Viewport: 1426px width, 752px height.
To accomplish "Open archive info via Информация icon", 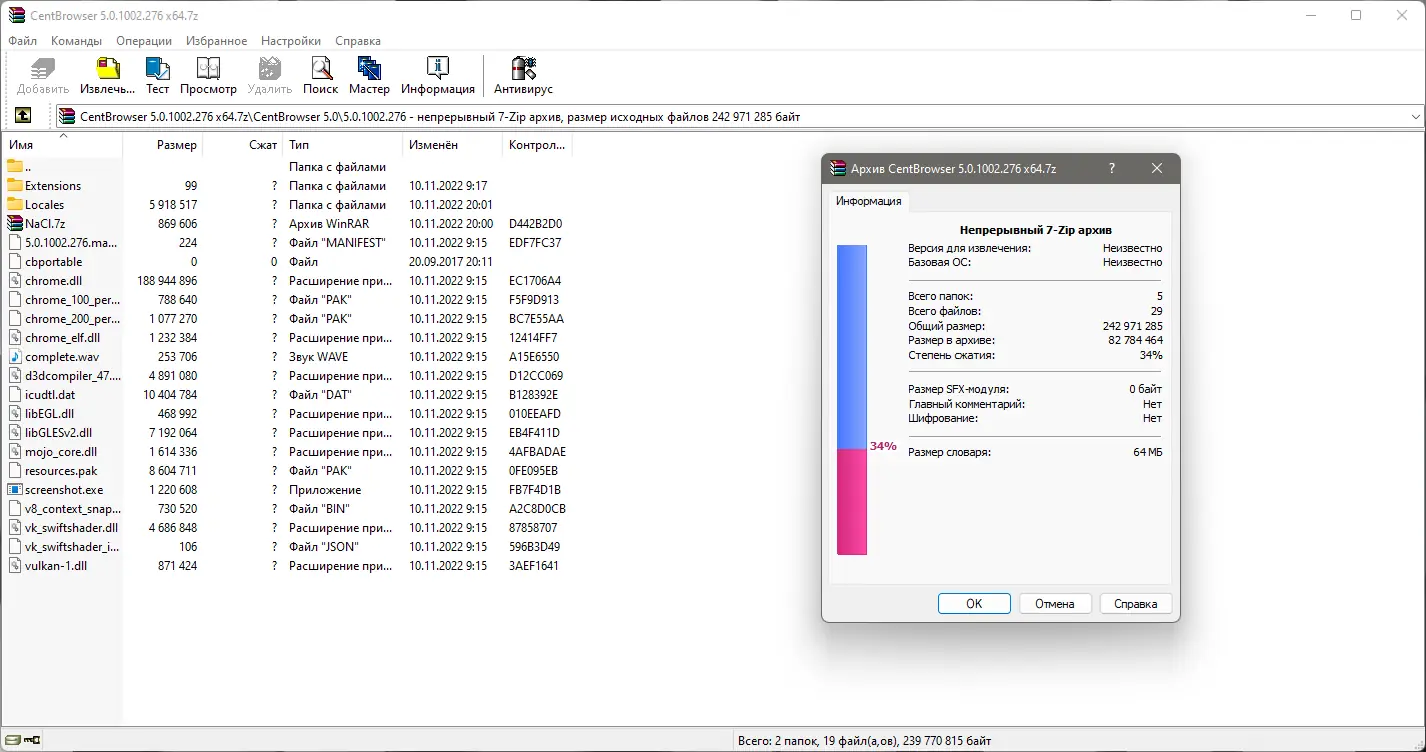I will point(437,70).
